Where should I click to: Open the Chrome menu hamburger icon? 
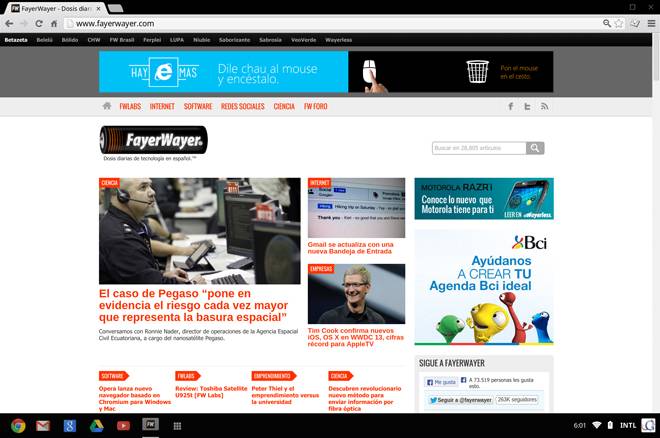click(651, 24)
